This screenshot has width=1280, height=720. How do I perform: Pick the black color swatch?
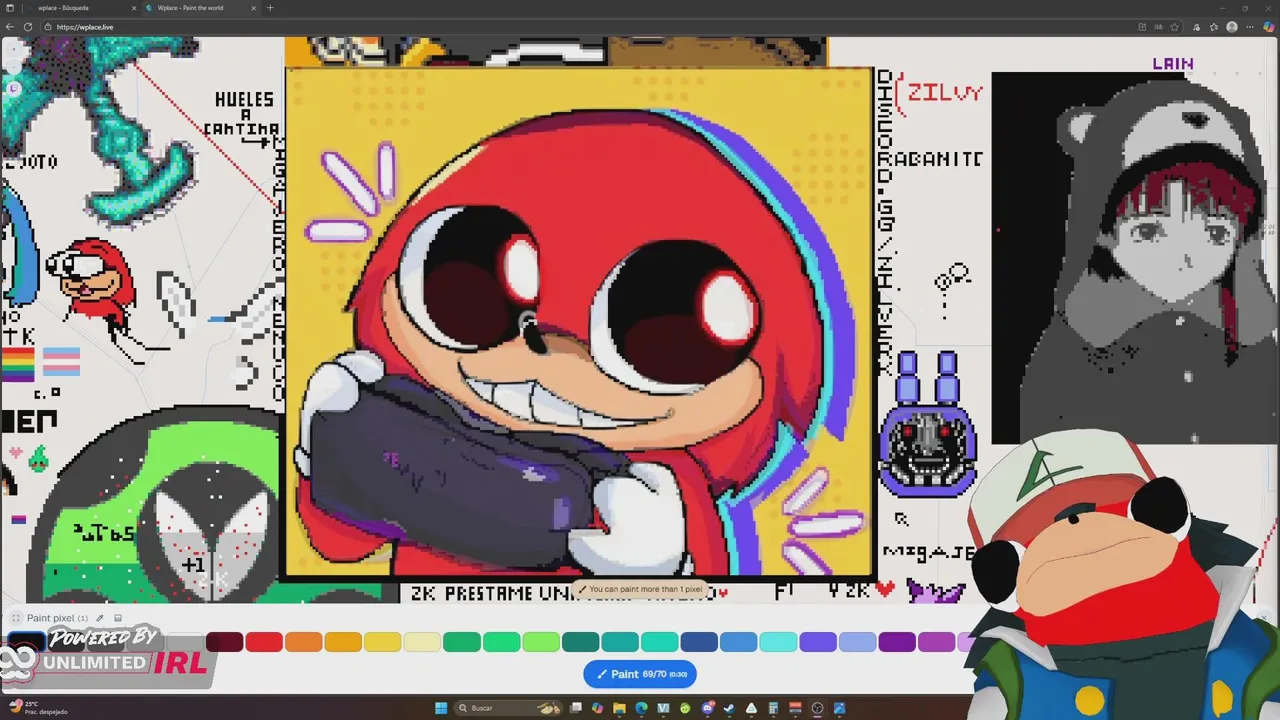pyautogui.click(x=27, y=642)
